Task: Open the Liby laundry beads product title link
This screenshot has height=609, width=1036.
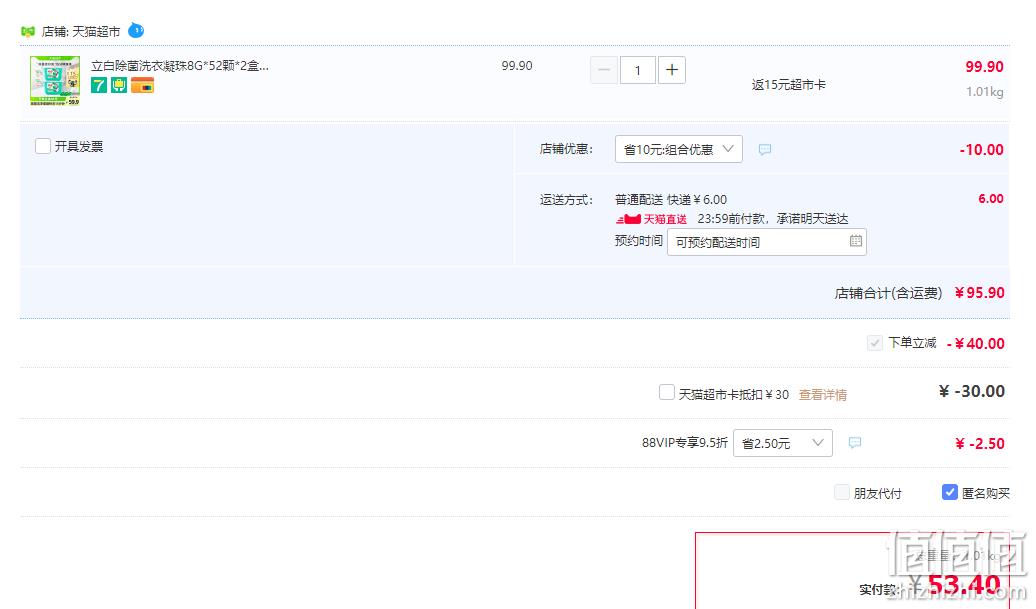Action: (x=180, y=65)
